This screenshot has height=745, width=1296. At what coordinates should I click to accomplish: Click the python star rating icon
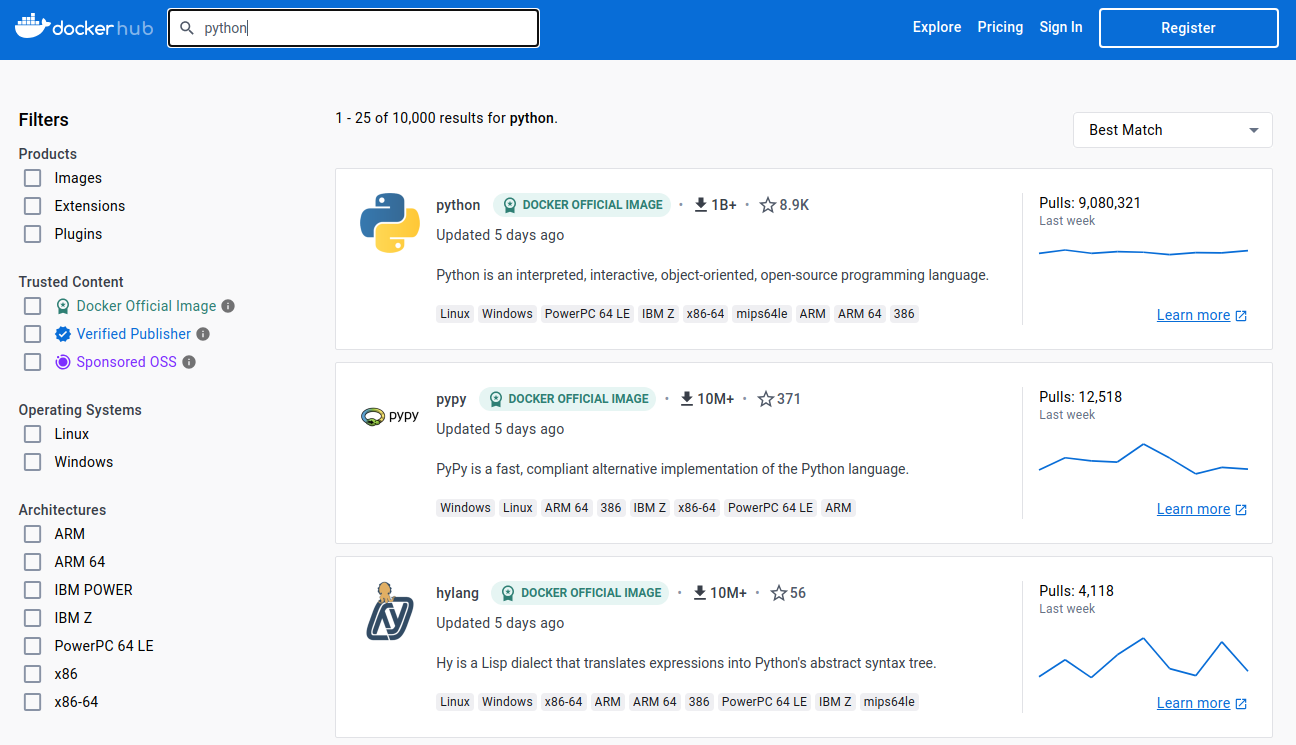pos(768,204)
